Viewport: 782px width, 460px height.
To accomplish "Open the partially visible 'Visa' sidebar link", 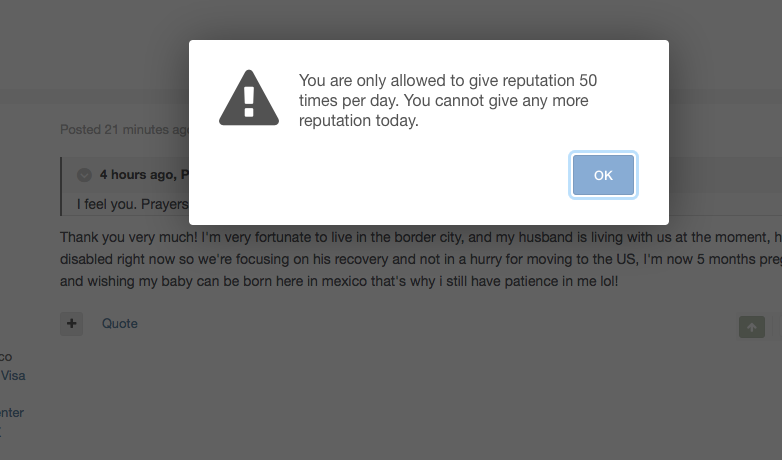I will [13, 376].
